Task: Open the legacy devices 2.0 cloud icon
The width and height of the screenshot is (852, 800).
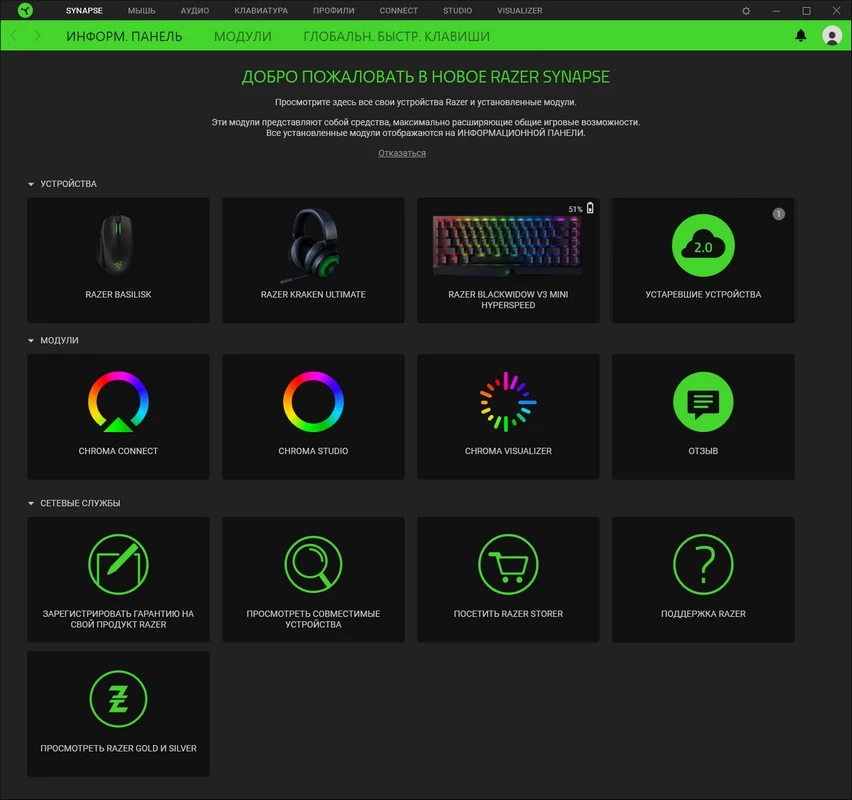Action: (x=703, y=246)
